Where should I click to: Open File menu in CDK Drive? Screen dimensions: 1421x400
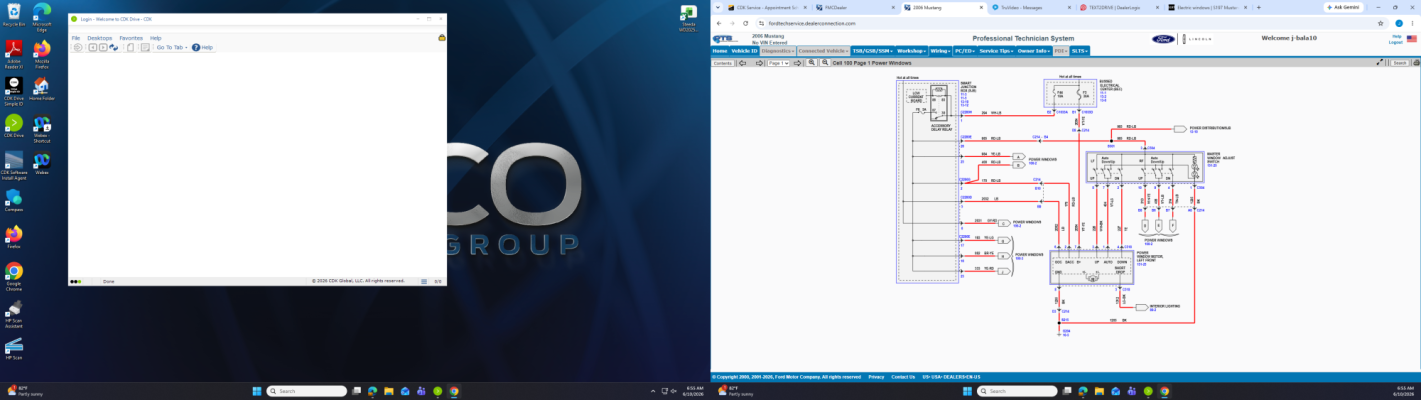tap(76, 38)
